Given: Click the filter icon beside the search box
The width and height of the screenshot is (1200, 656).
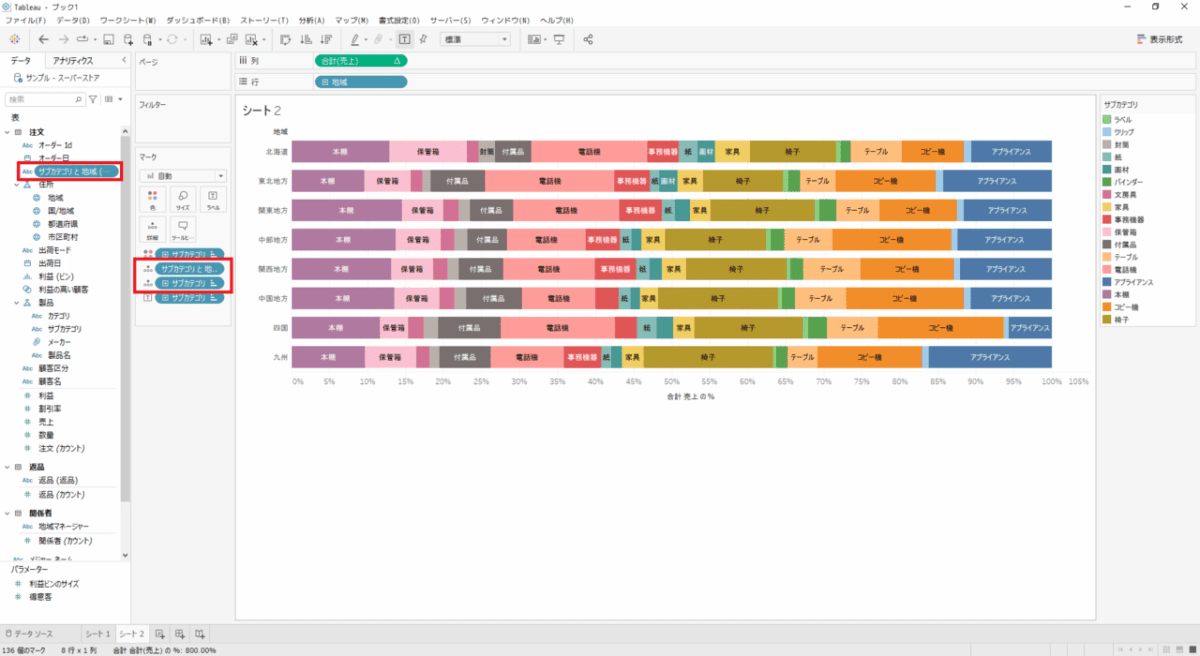Looking at the screenshot, I should (x=93, y=99).
